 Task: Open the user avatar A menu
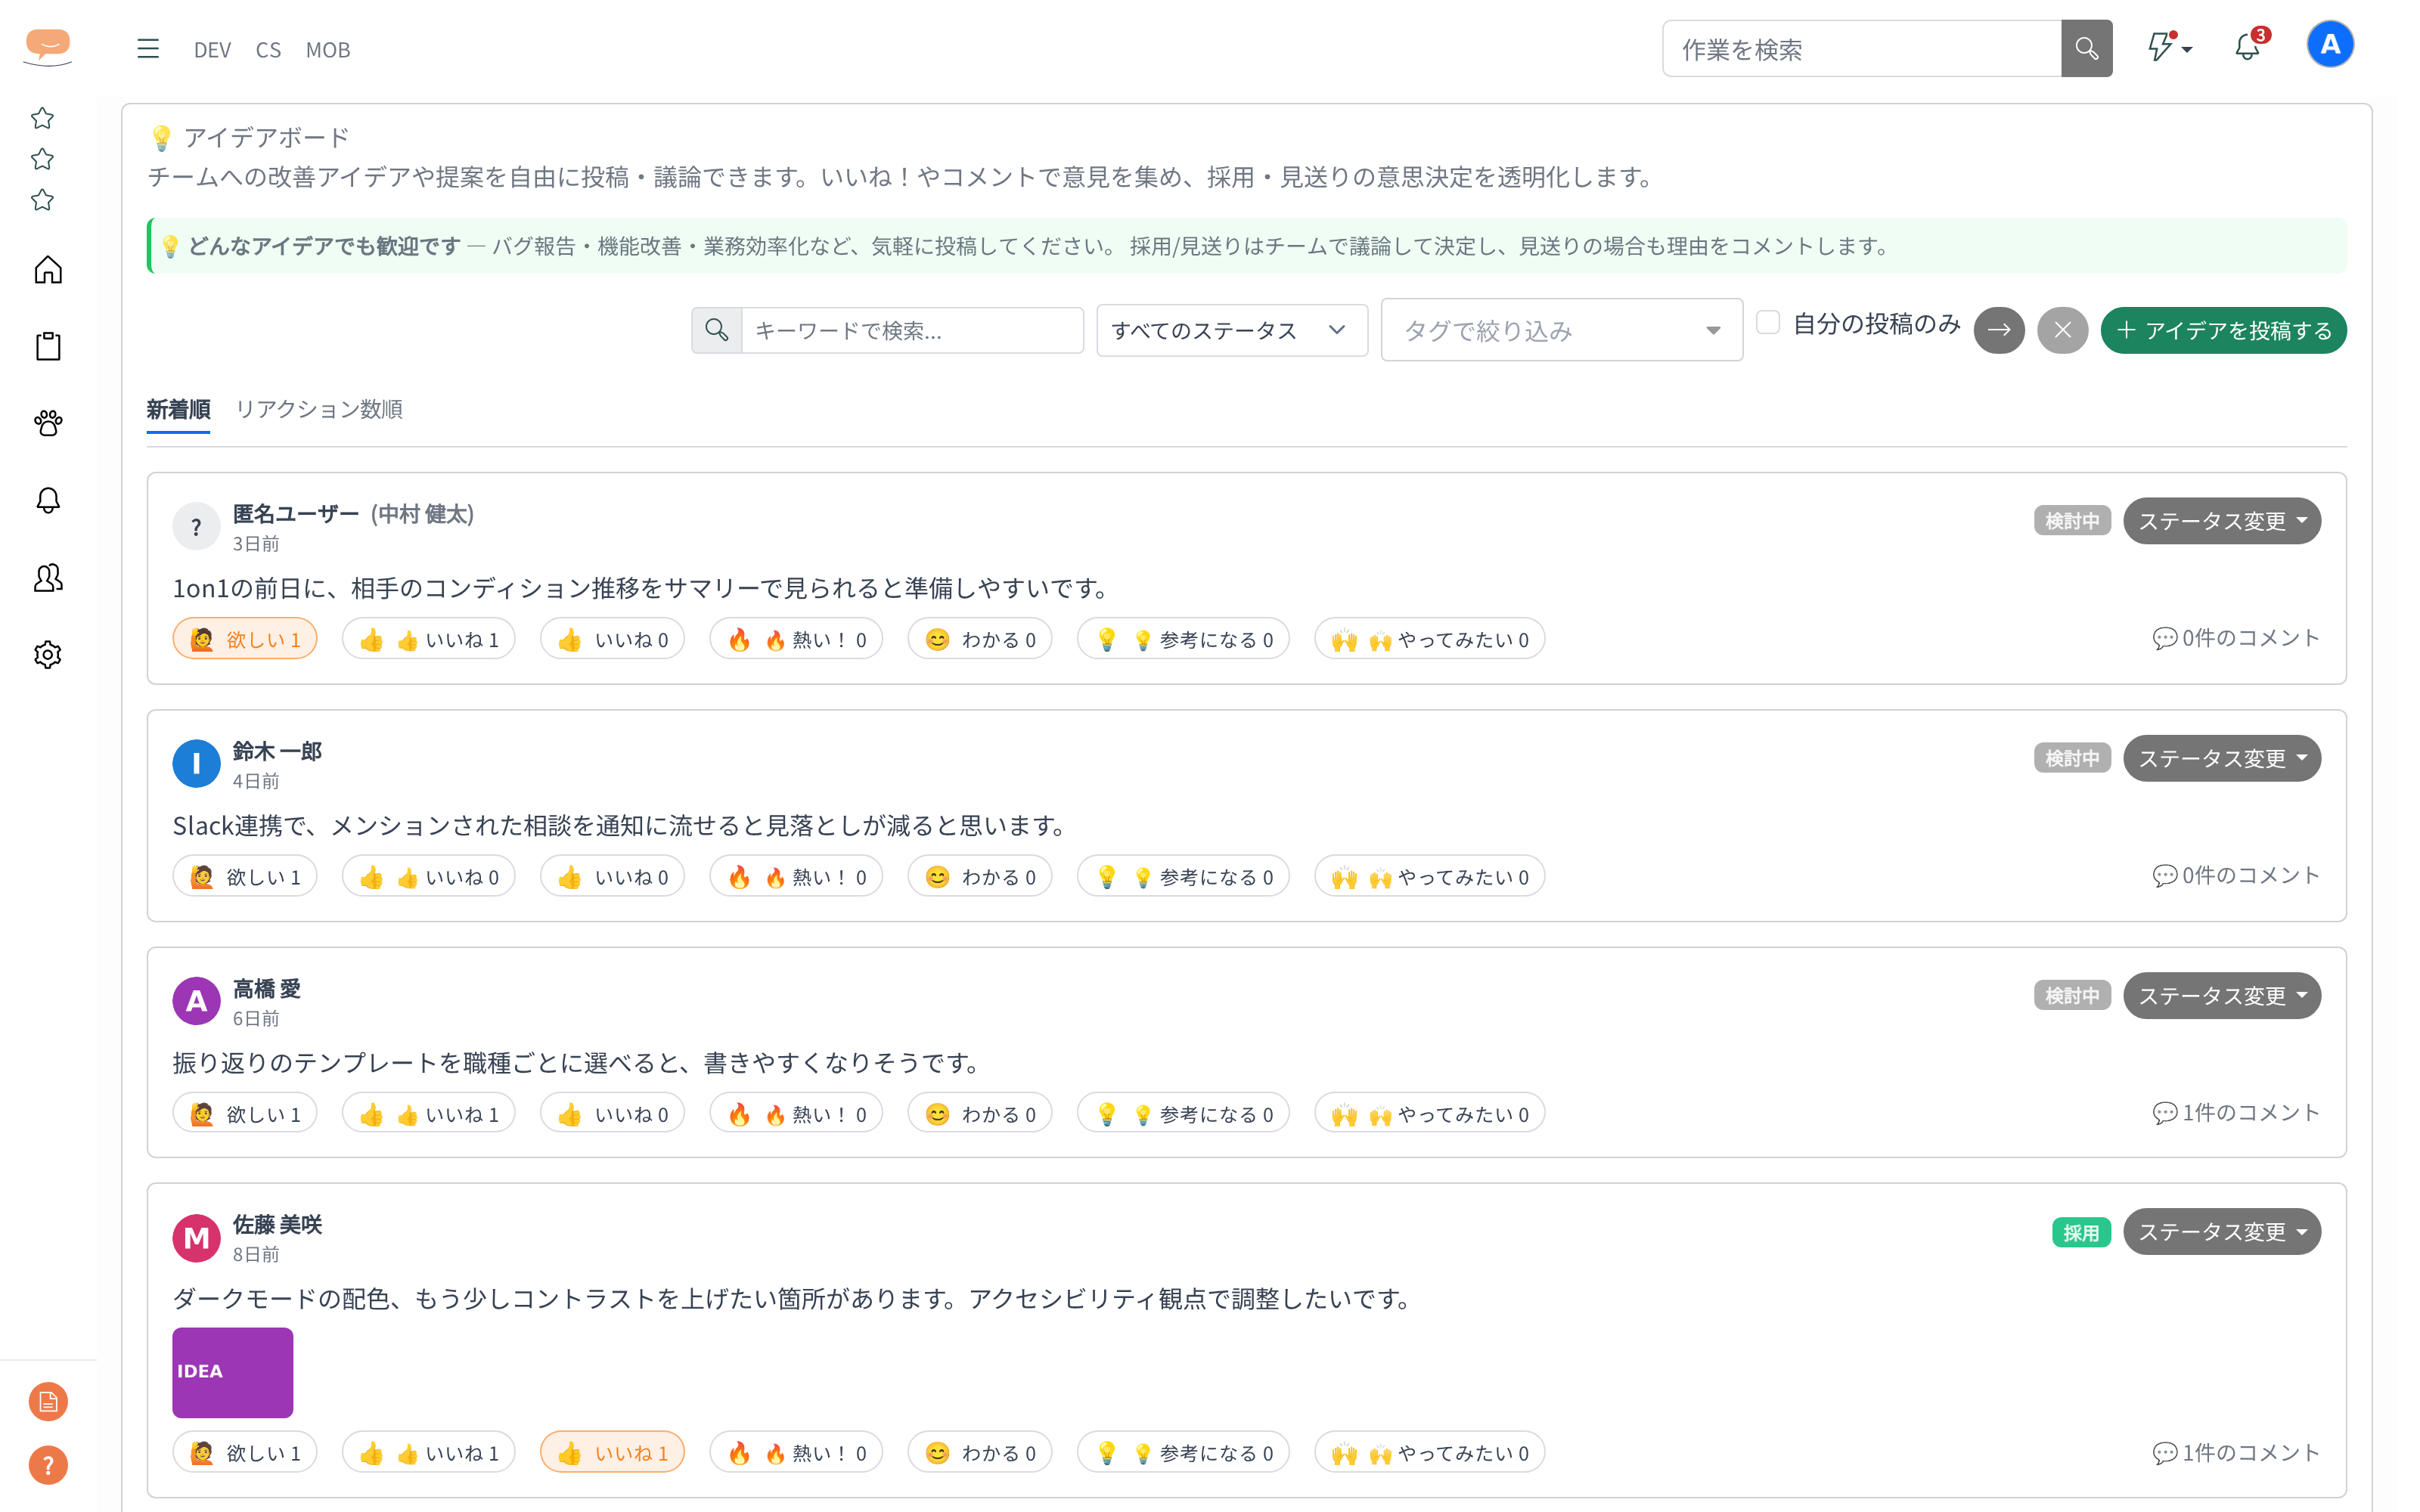[2330, 45]
